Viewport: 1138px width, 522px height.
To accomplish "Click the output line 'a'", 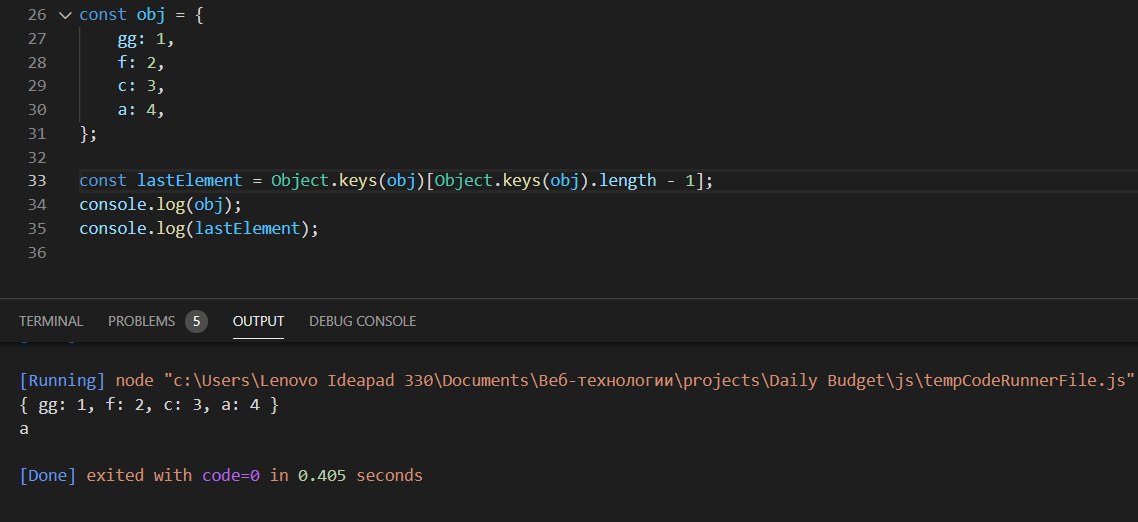I will pos(24,429).
